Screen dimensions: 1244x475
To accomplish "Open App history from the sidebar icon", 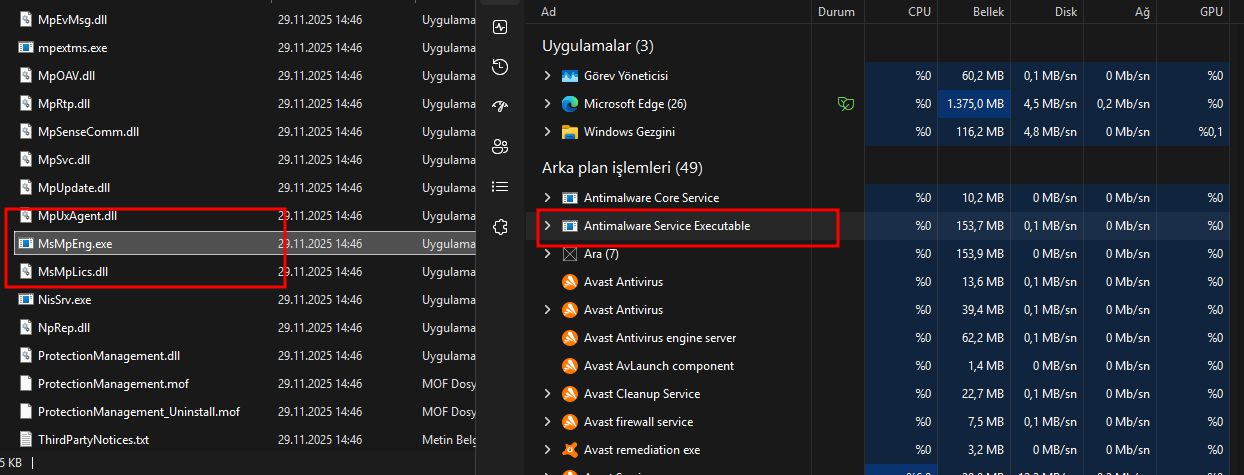I will (501, 67).
